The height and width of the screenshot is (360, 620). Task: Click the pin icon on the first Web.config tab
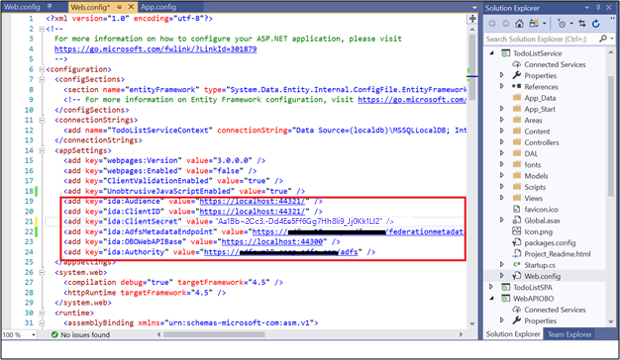pyautogui.click(x=49, y=6)
